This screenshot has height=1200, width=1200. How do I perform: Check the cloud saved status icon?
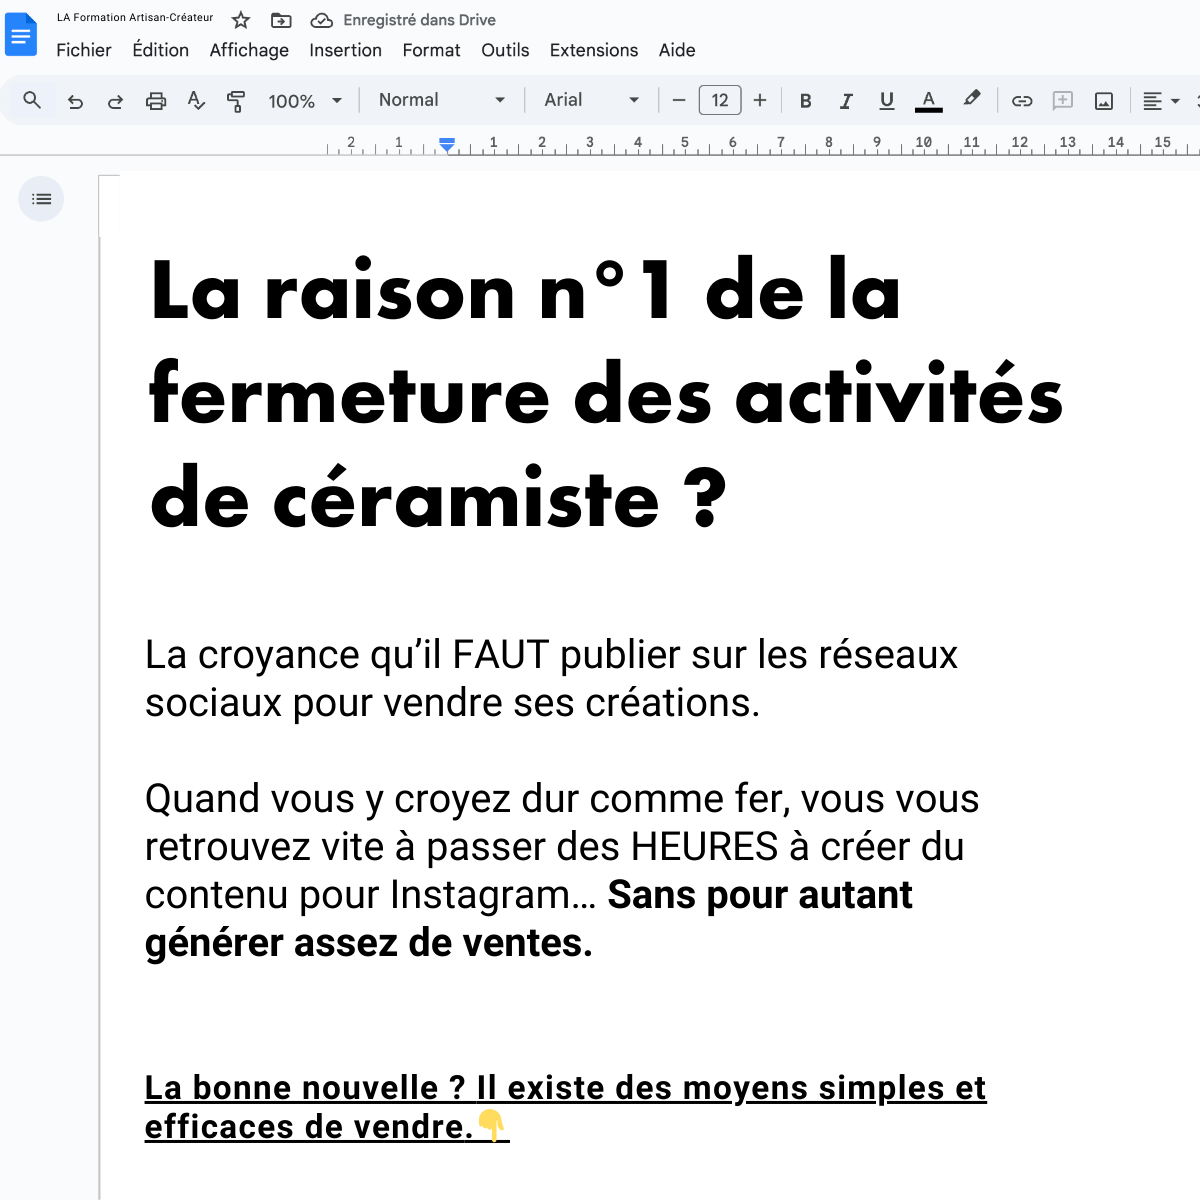[322, 20]
